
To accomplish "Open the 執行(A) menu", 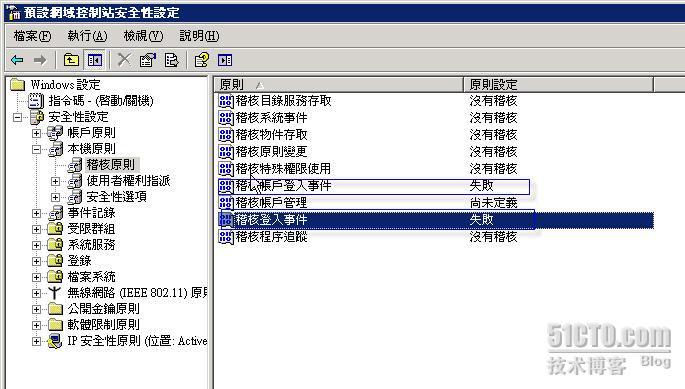I will (87, 36).
